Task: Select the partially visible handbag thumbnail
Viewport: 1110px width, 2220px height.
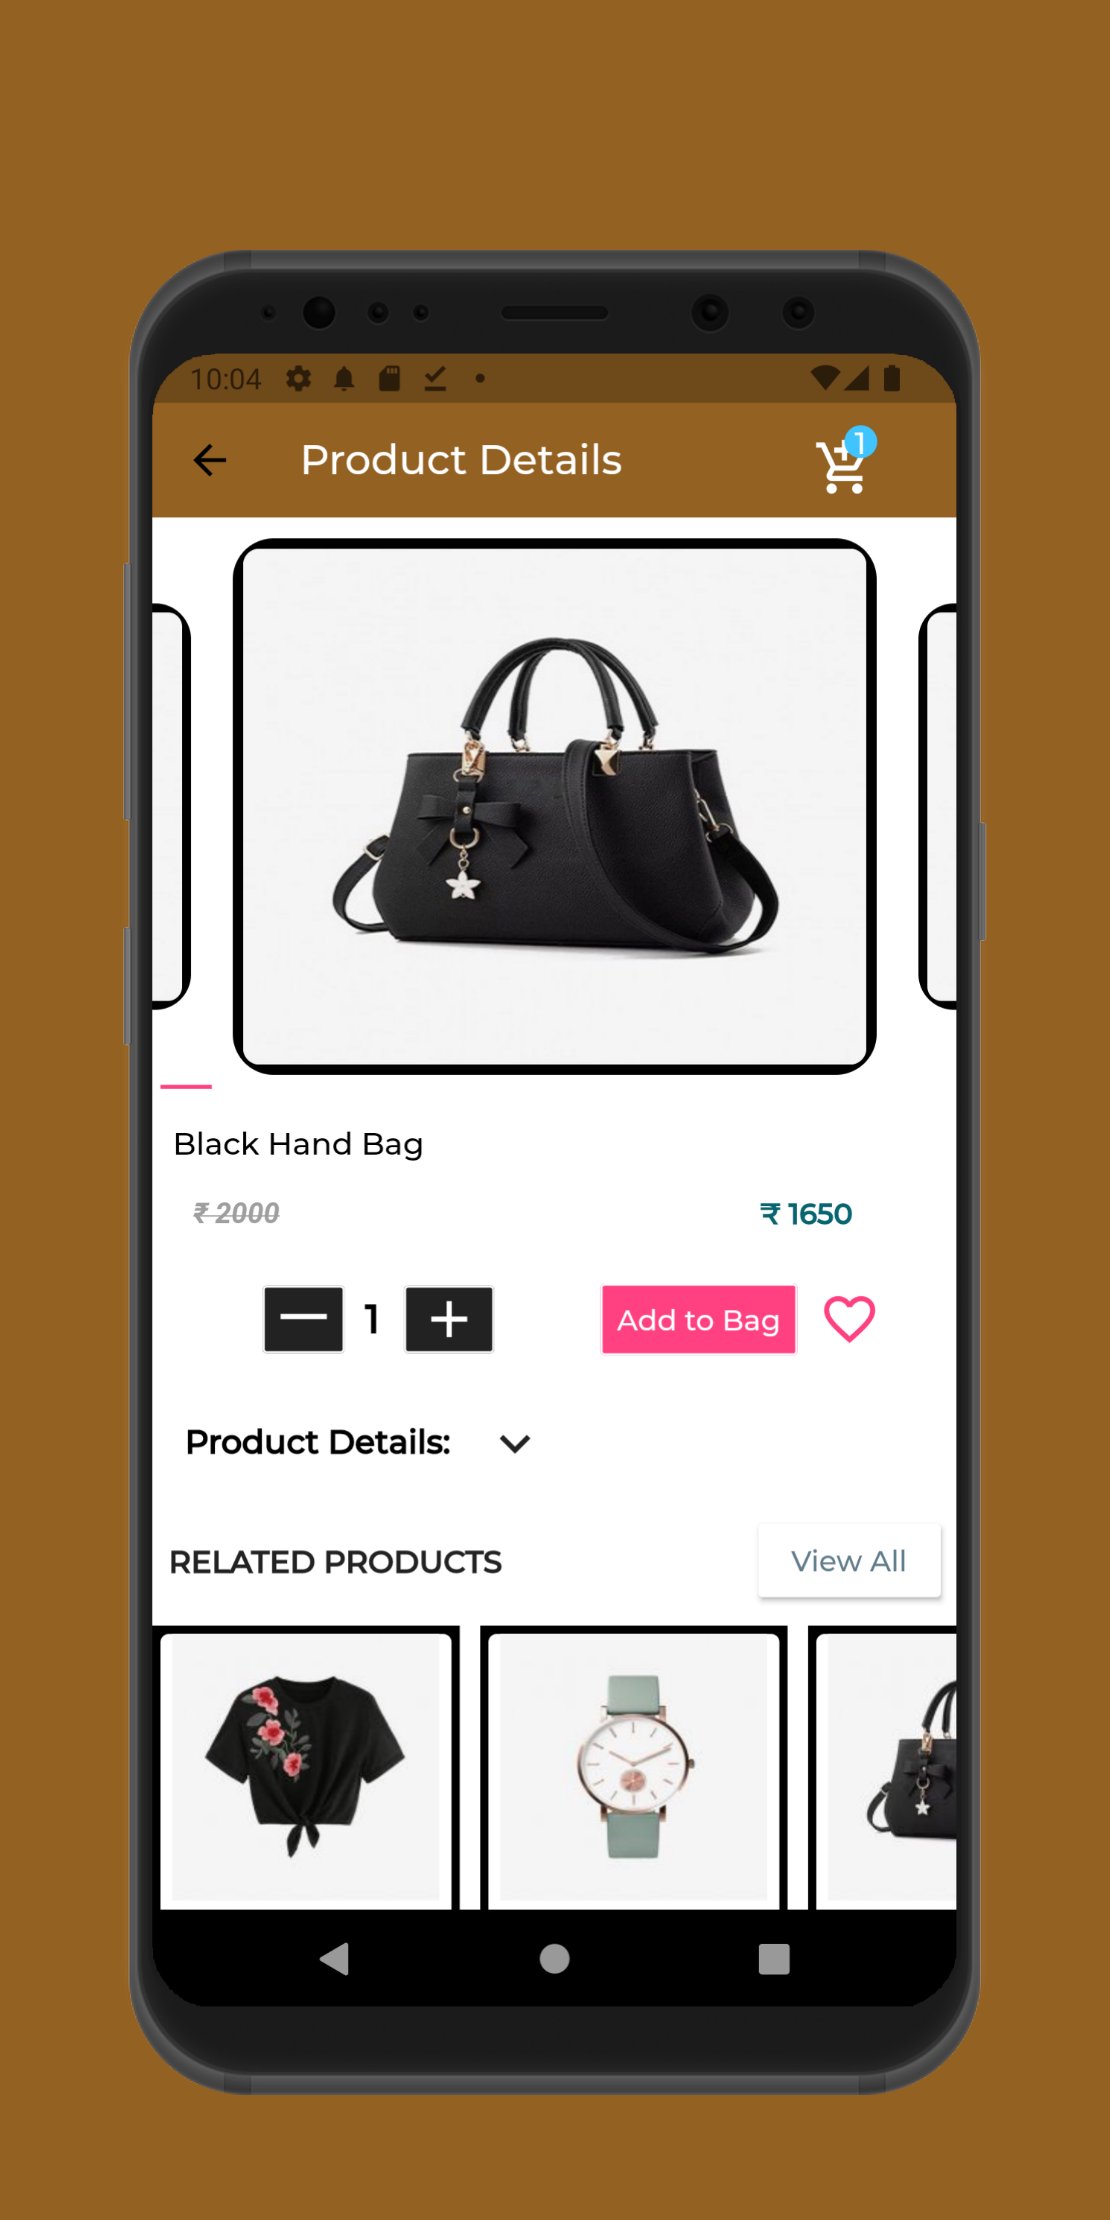Action: point(887,1767)
